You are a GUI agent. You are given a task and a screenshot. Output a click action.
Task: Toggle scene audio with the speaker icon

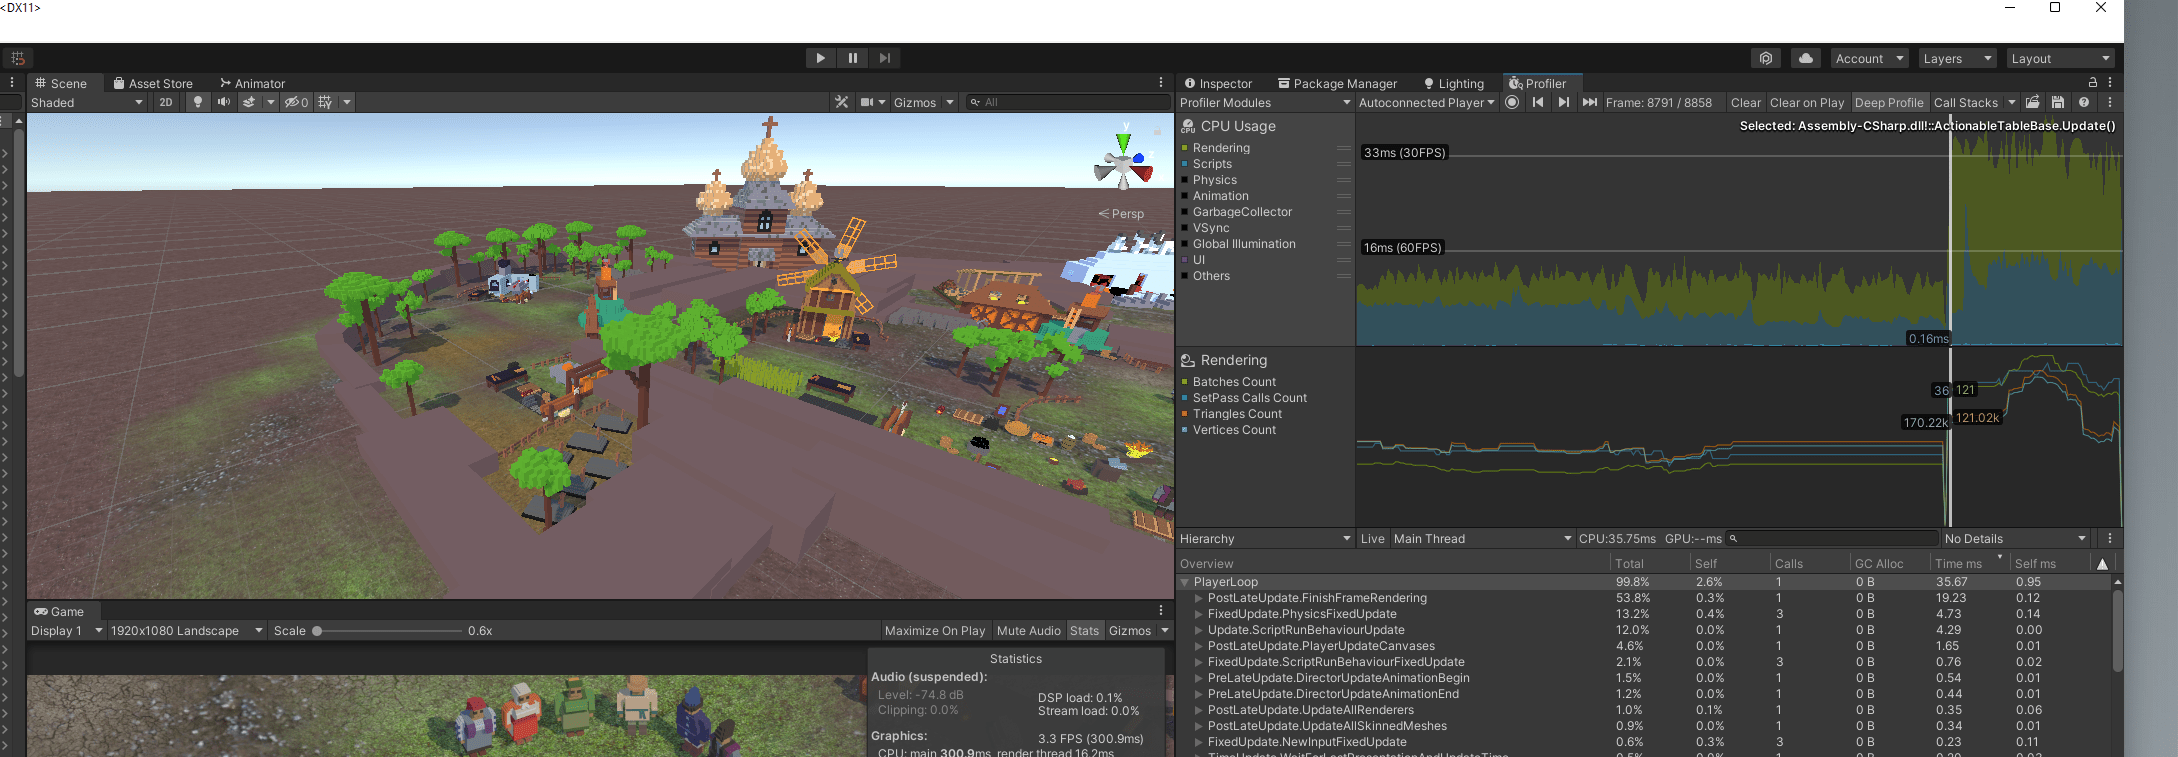coord(223,102)
